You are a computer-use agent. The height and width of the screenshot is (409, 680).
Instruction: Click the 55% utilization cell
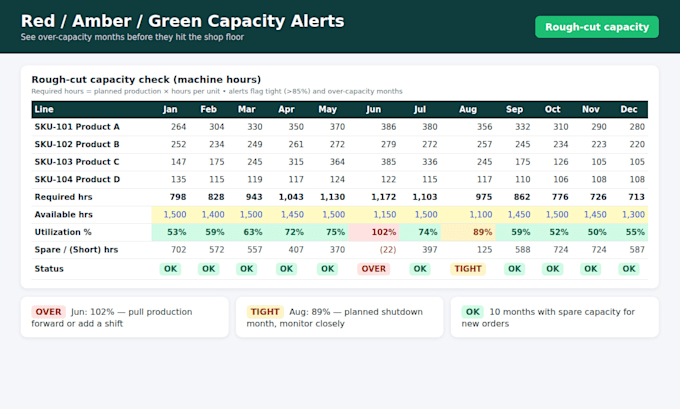point(629,232)
